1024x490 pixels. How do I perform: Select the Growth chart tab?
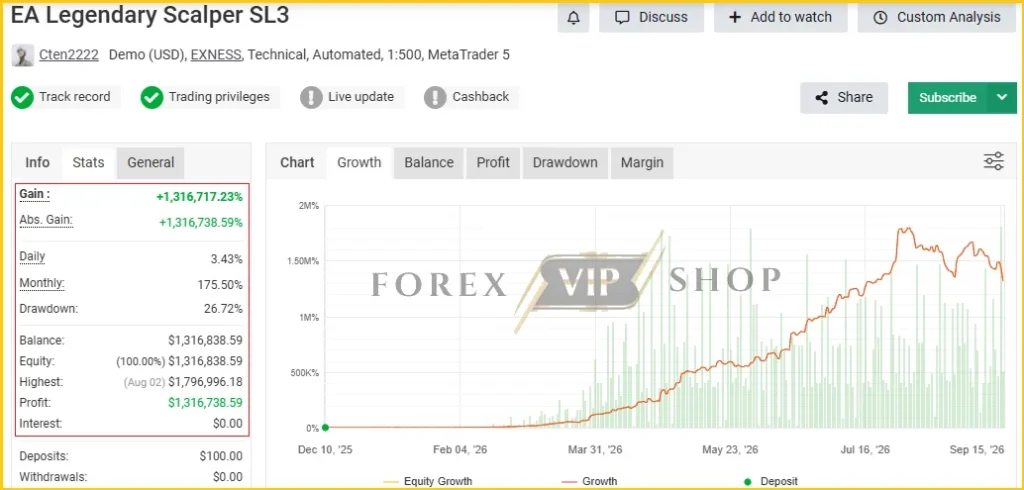point(359,163)
